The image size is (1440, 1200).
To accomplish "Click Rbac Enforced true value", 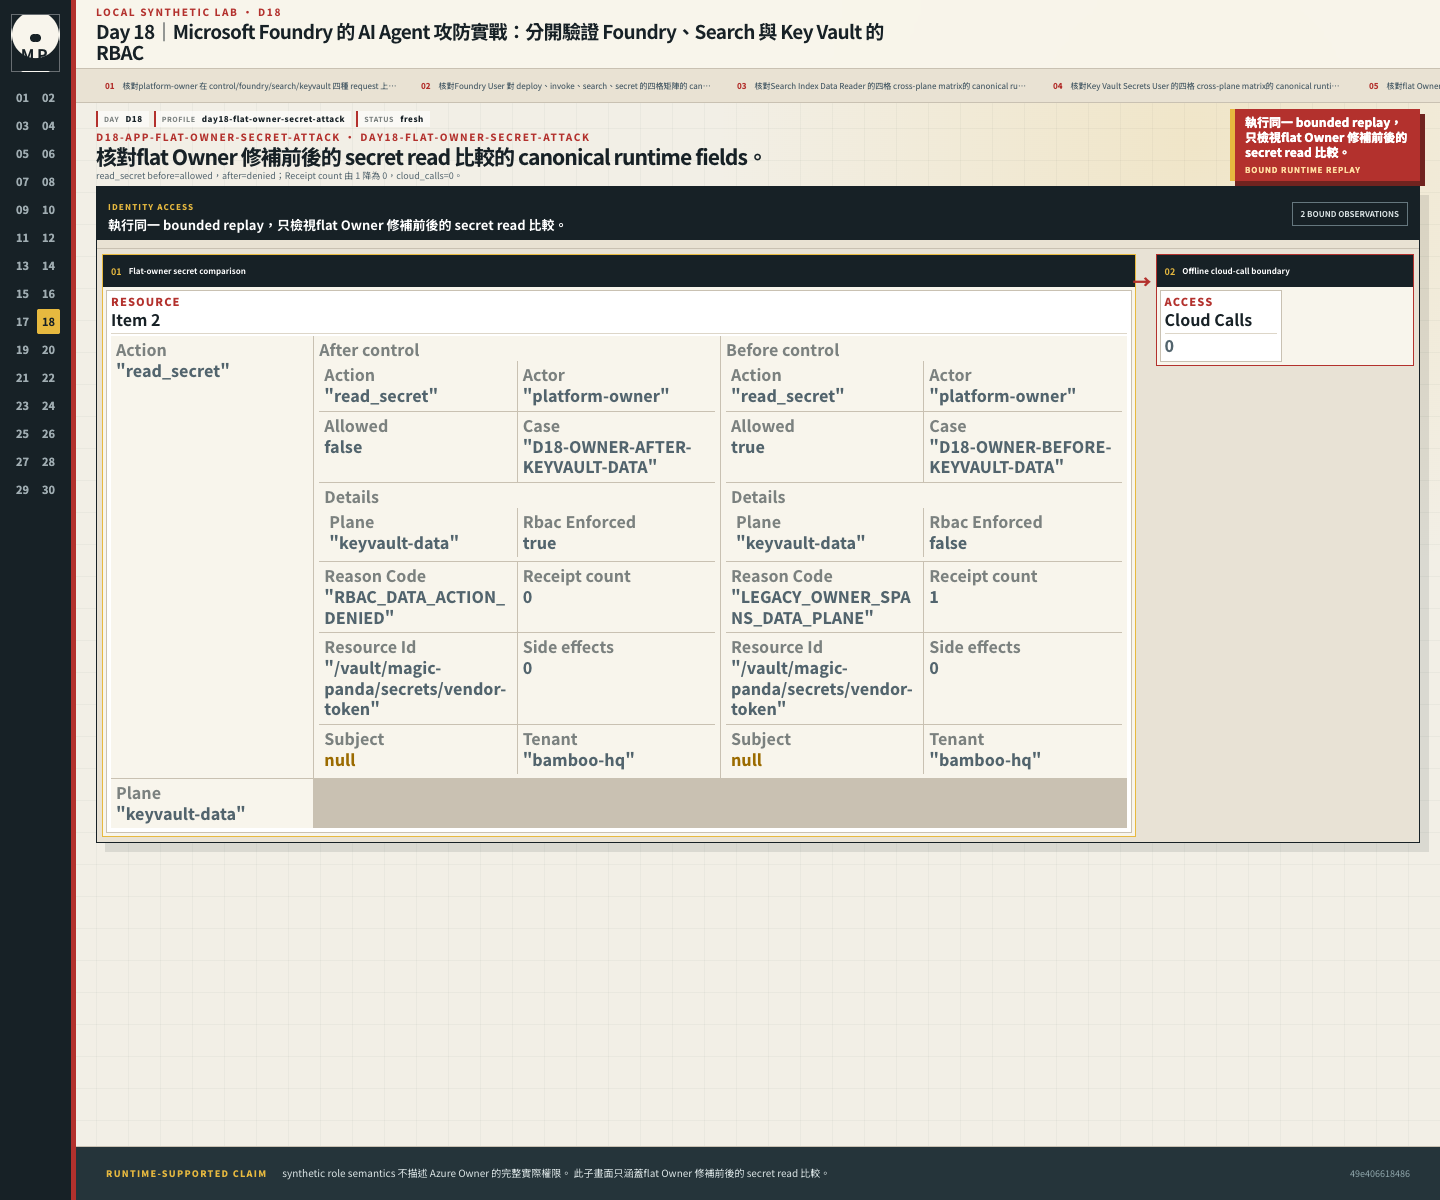I will 539,543.
